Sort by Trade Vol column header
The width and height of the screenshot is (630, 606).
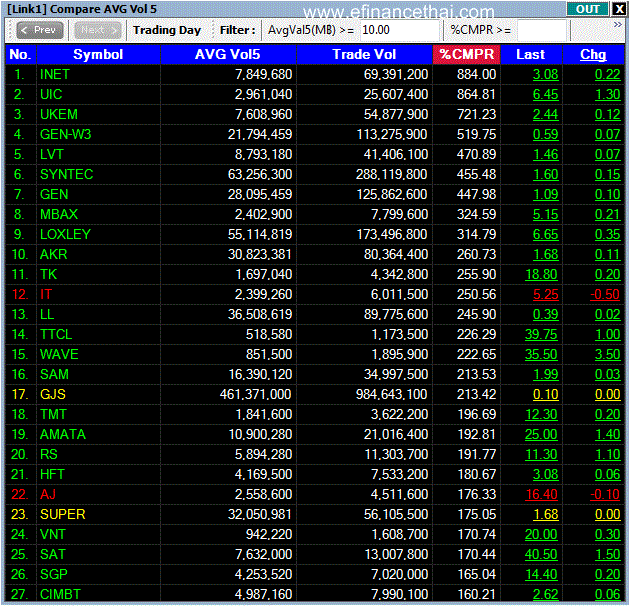click(x=364, y=54)
